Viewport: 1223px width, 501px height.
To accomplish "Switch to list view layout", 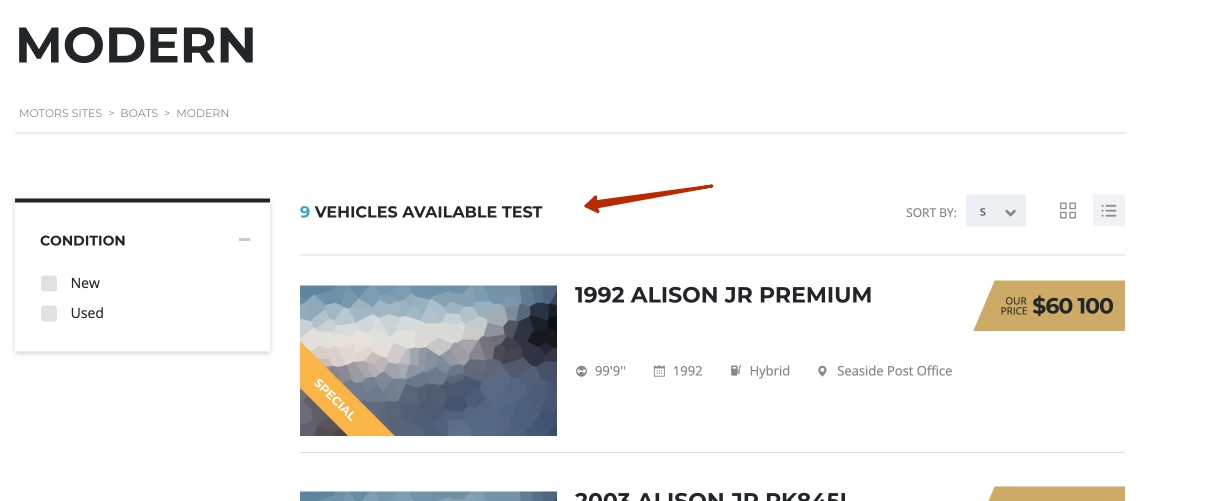I will [1108, 211].
